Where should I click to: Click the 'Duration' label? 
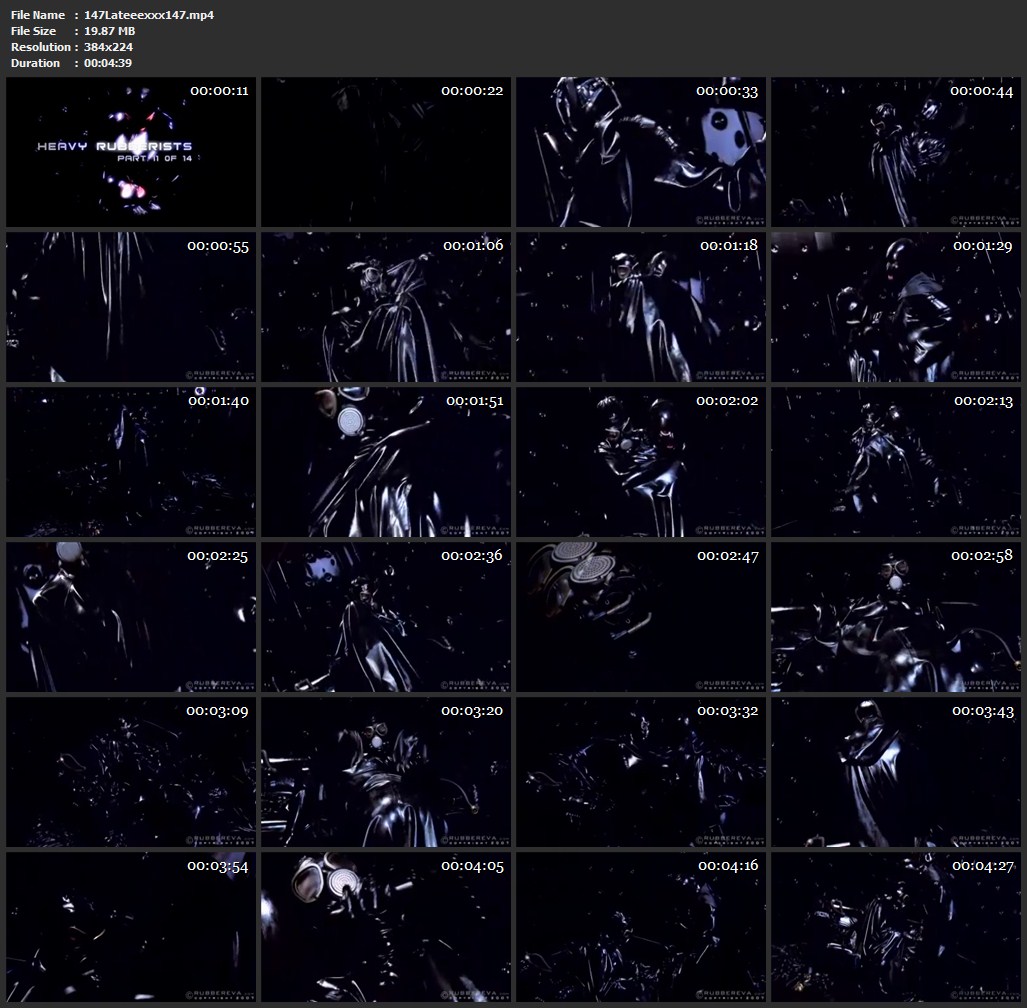click(35, 63)
